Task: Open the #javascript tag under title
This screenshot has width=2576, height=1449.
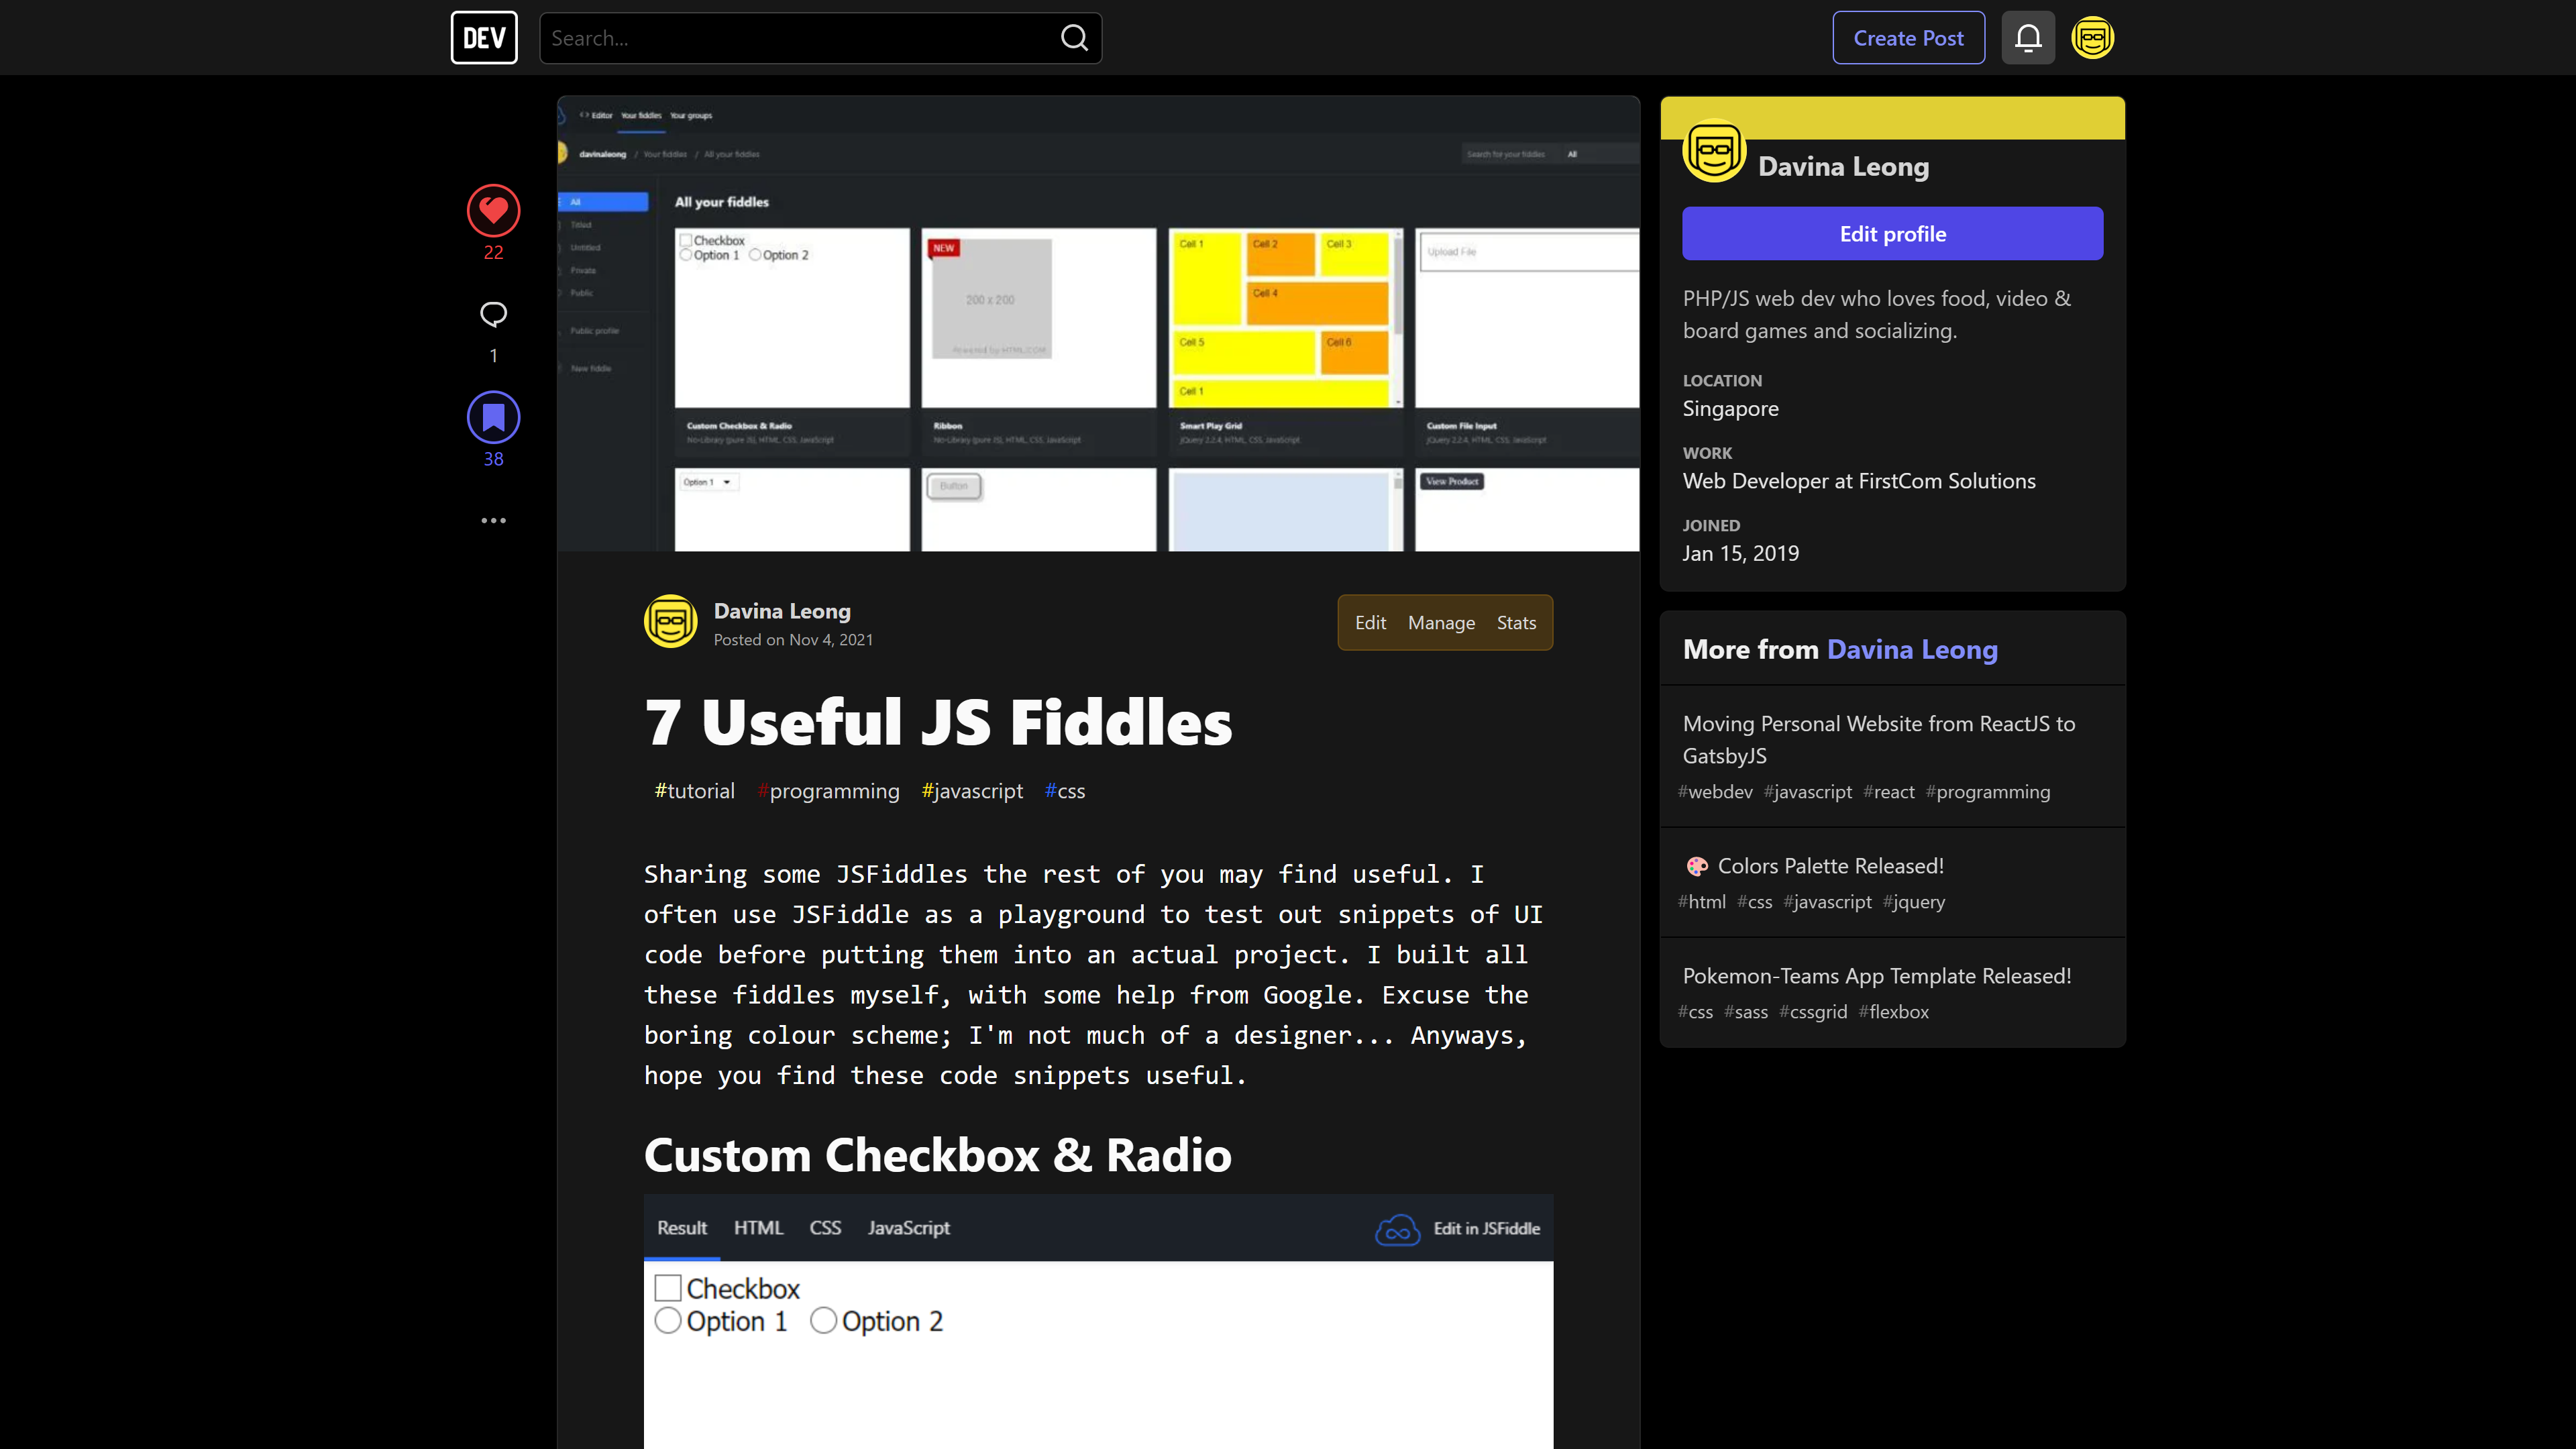Action: (x=972, y=791)
